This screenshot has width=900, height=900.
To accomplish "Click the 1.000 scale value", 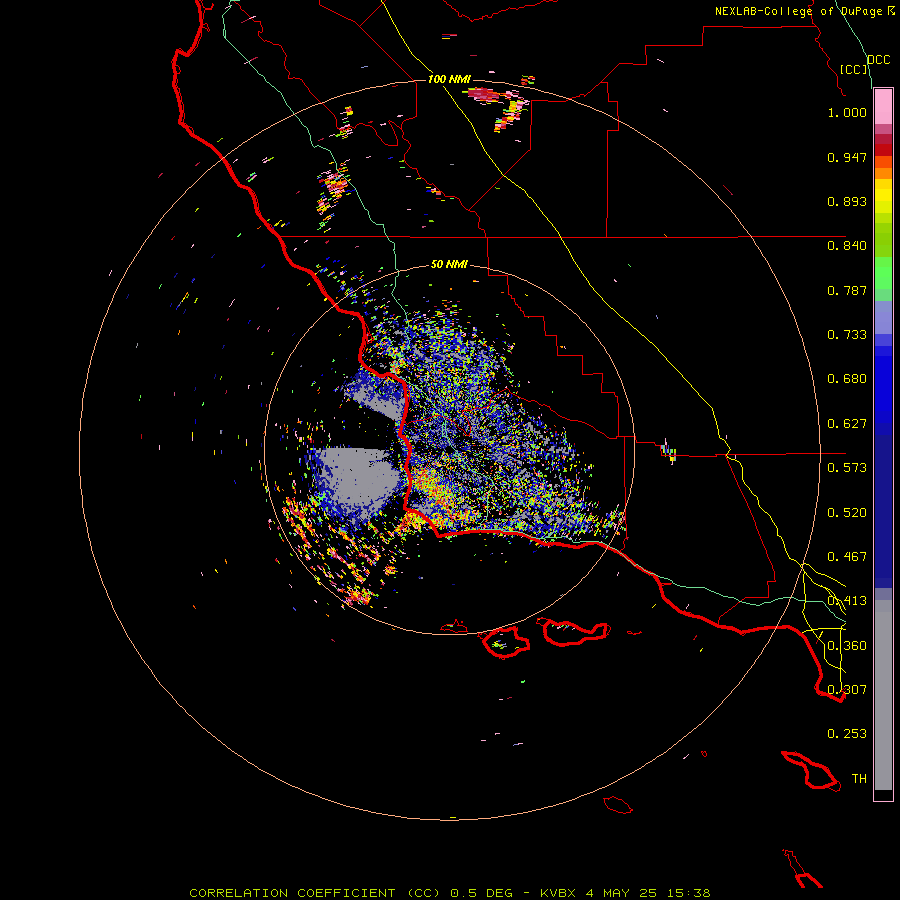I will click(x=847, y=112).
